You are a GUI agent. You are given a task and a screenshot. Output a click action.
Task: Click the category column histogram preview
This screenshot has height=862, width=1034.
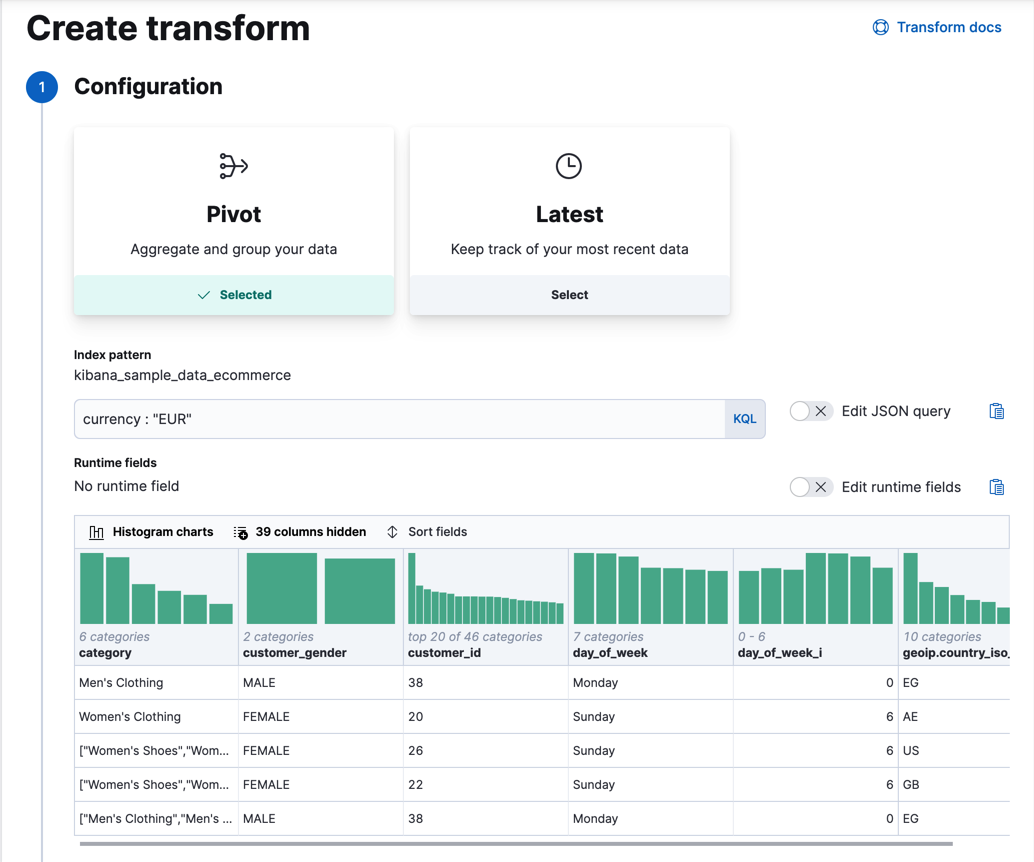[x=156, y=590]
